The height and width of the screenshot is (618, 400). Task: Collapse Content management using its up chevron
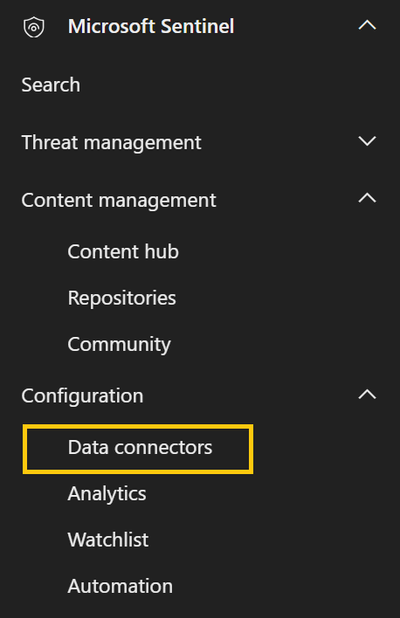(x=367, y=198)
